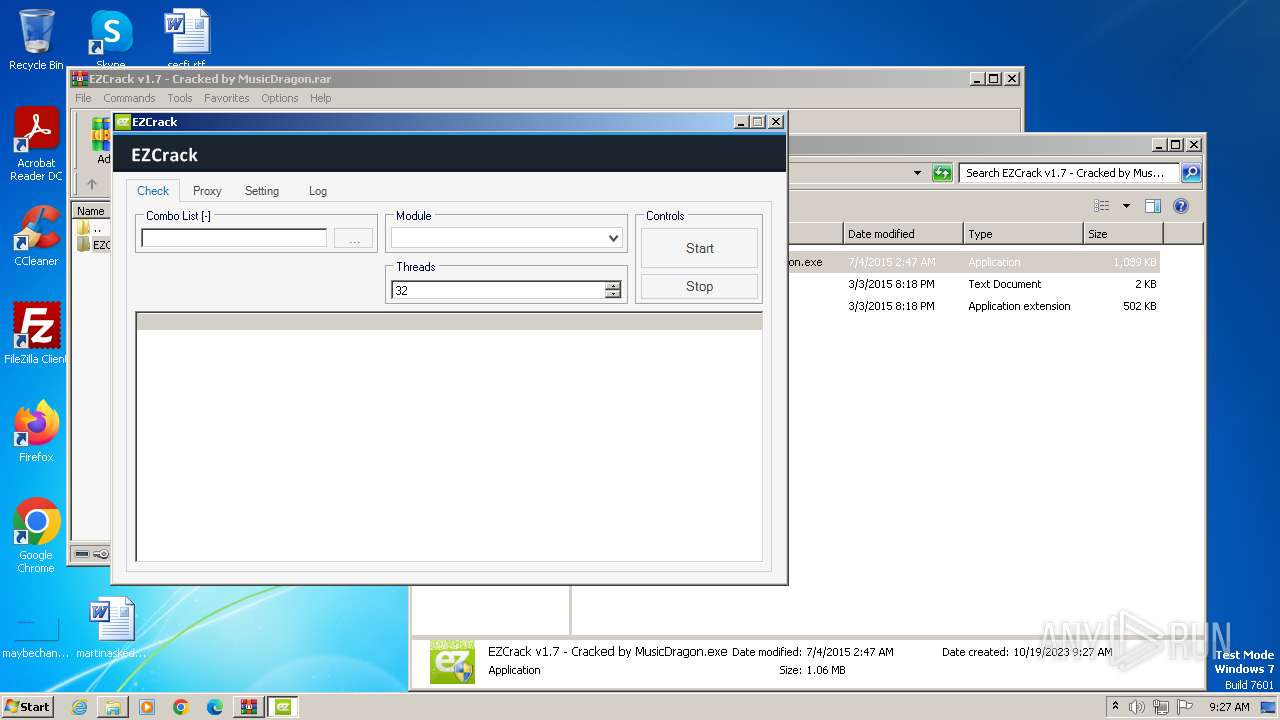
Task: Click the results list column header bar
Action: 449,321
